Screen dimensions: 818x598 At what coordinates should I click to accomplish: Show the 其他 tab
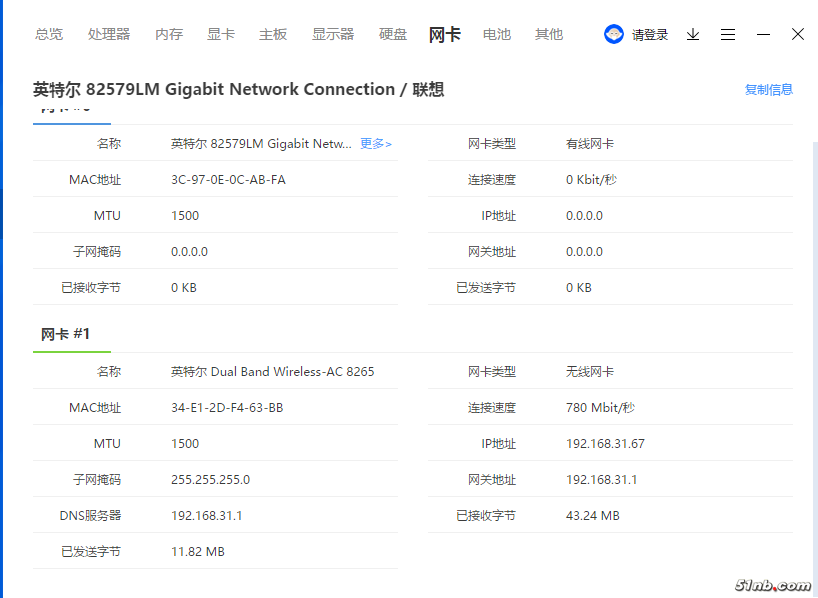click(549, 34)
